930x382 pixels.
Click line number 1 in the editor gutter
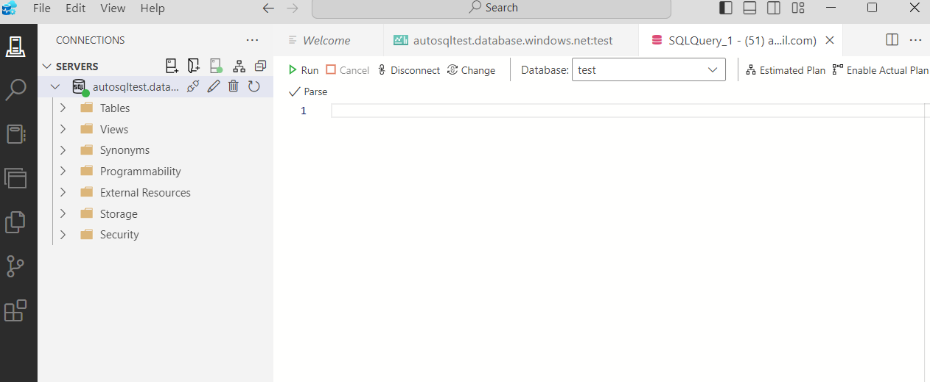[x=304, y=110]
